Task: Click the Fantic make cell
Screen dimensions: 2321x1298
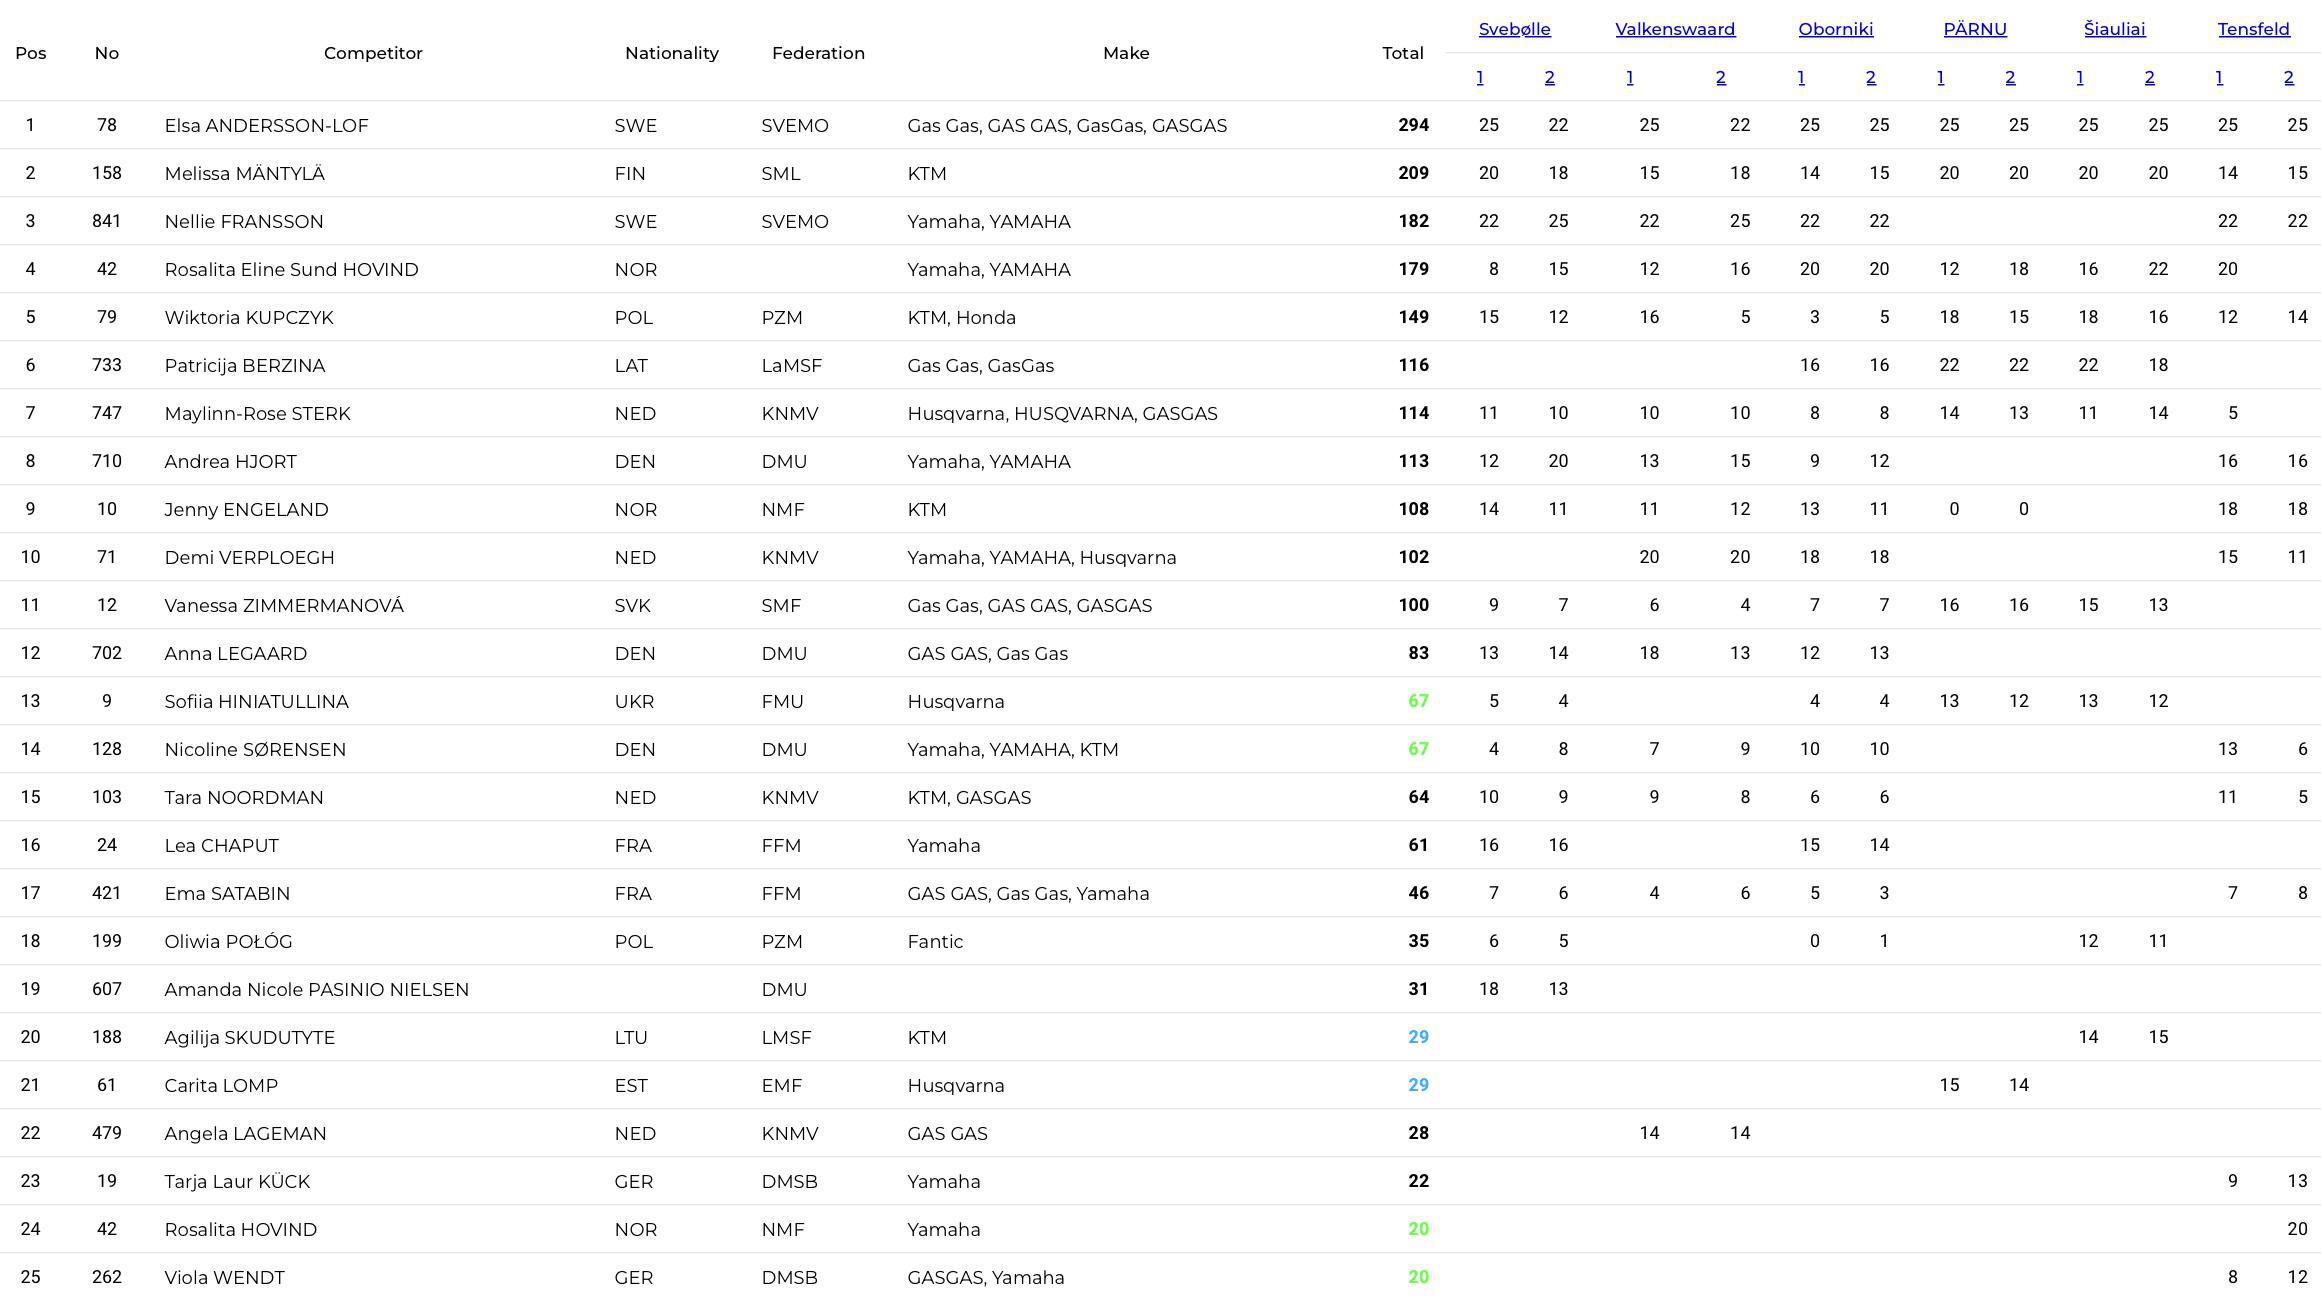Action: (935, 941)
